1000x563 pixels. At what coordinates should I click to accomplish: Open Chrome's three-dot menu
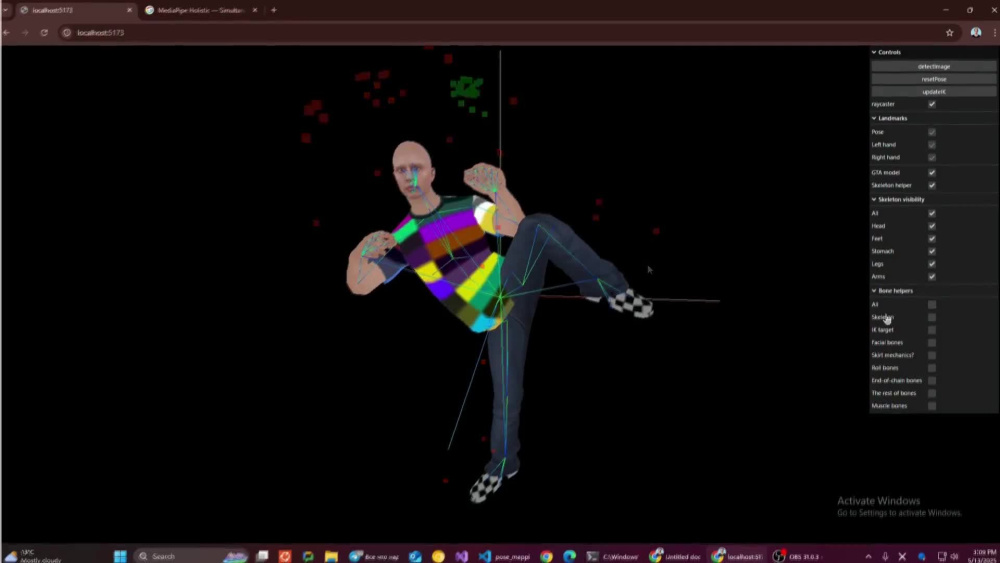(x=995, y=33)
